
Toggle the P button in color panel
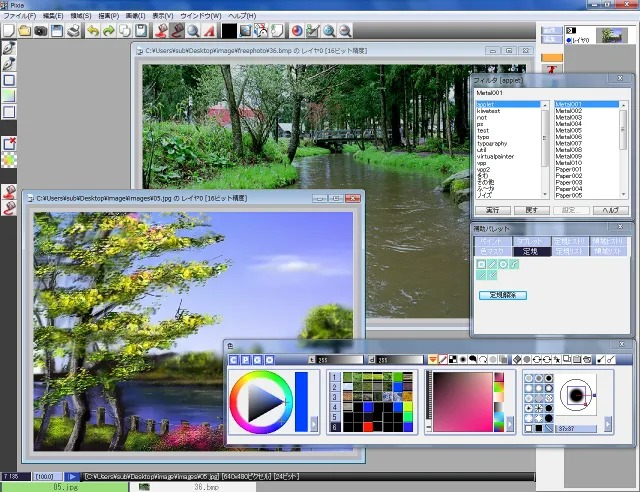(x=245, y=359)
